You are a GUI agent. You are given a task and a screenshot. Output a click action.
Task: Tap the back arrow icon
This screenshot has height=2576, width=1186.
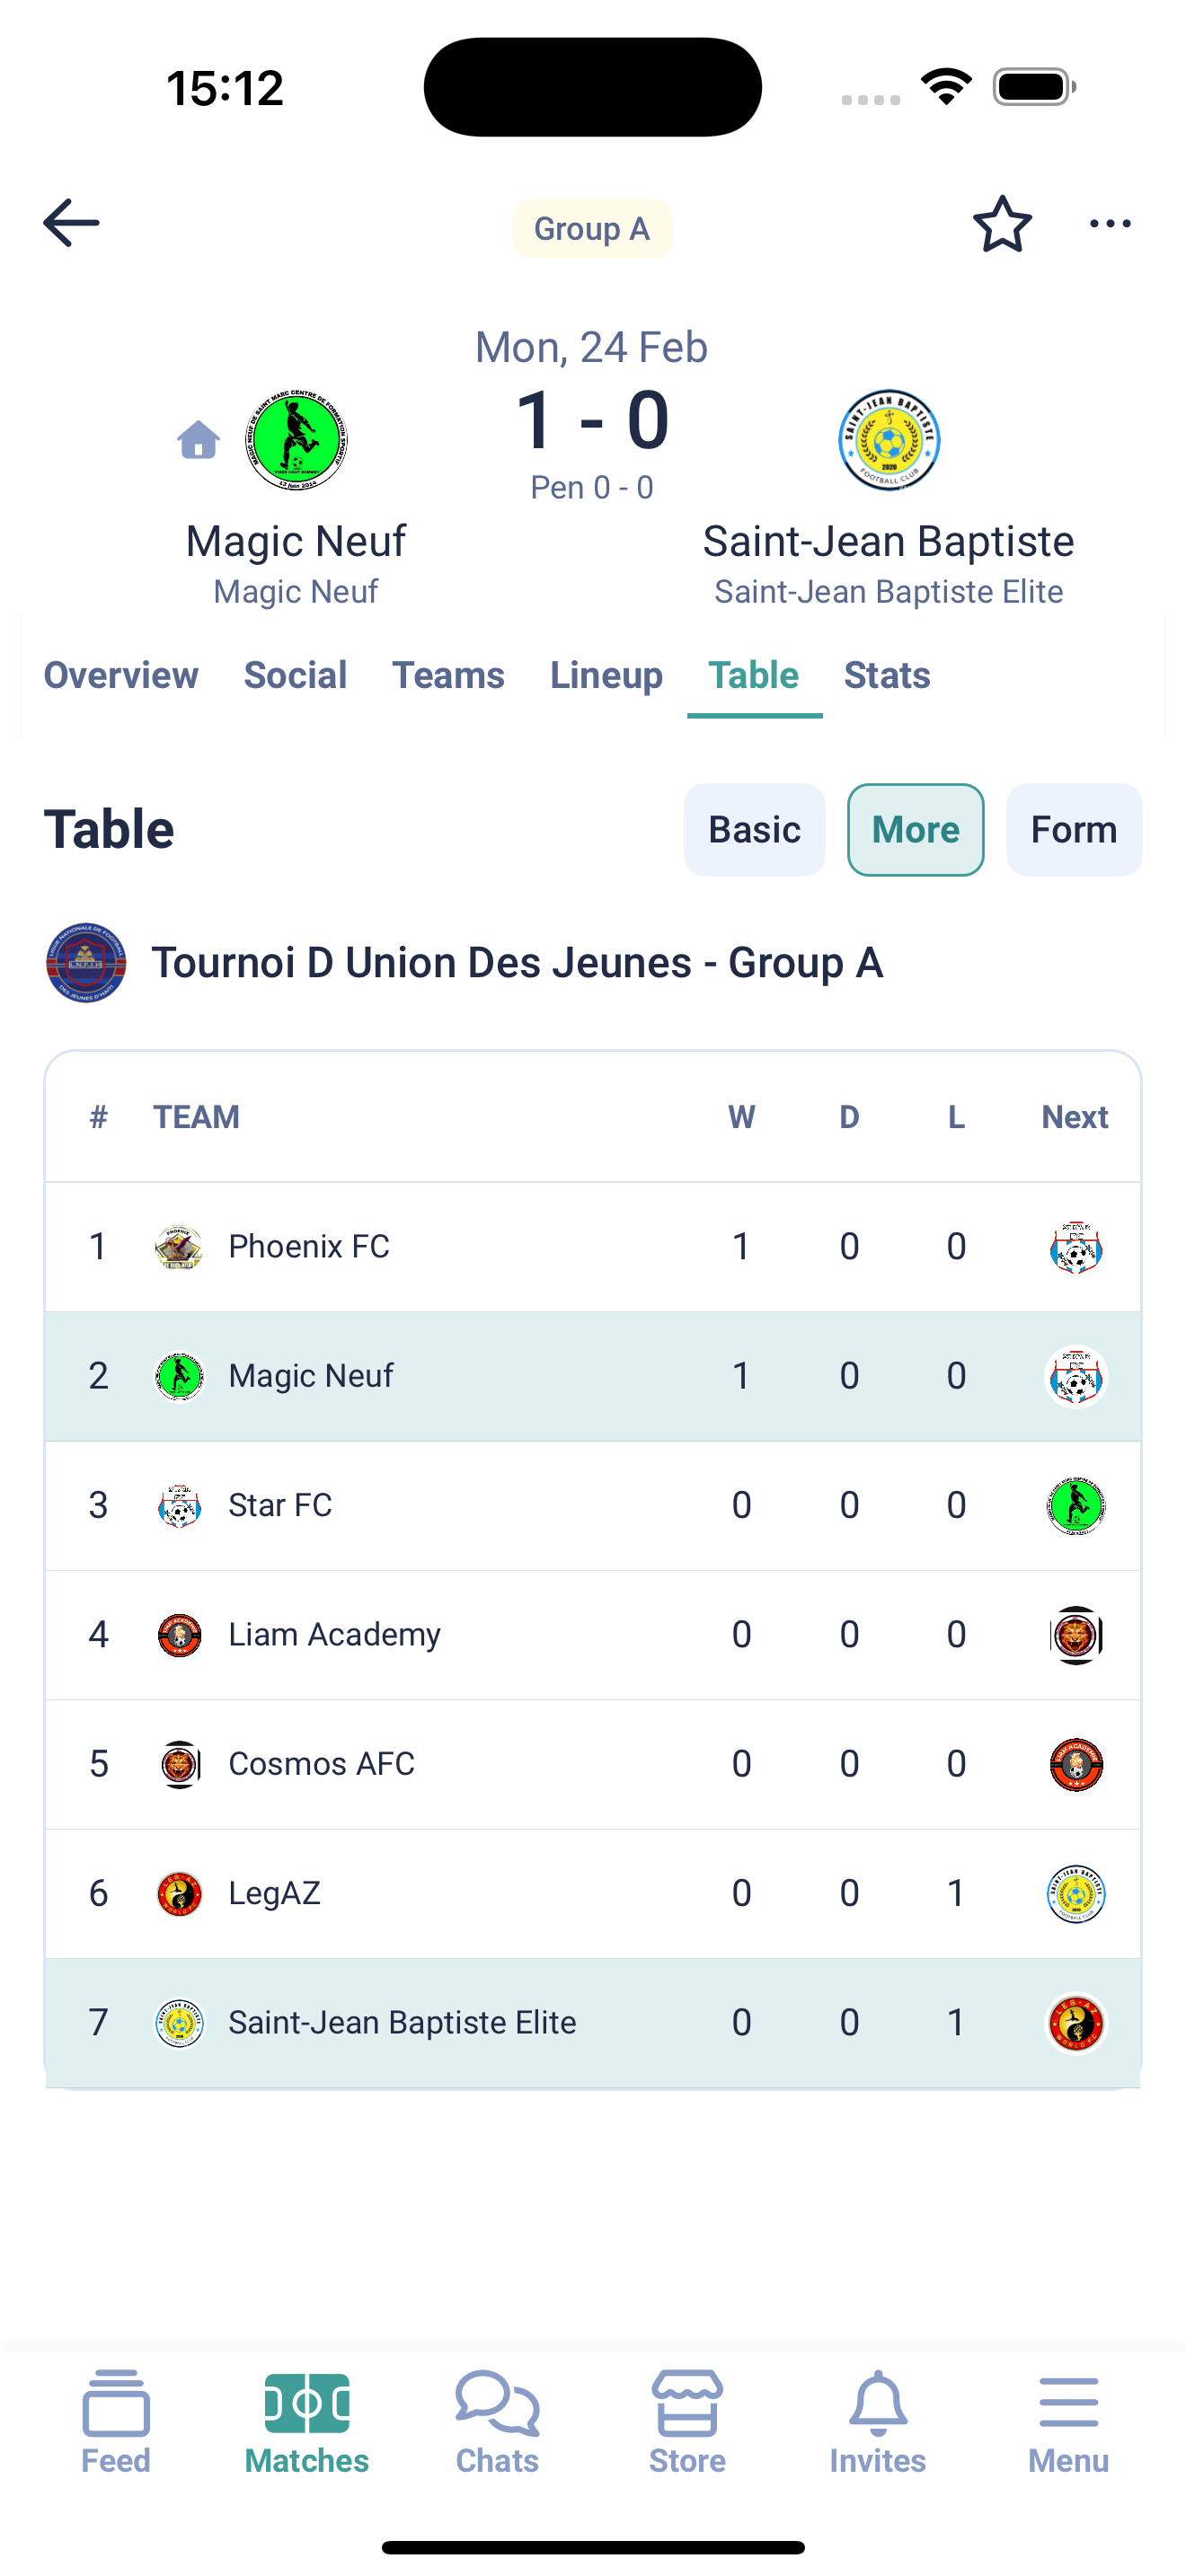coord(71,222)
